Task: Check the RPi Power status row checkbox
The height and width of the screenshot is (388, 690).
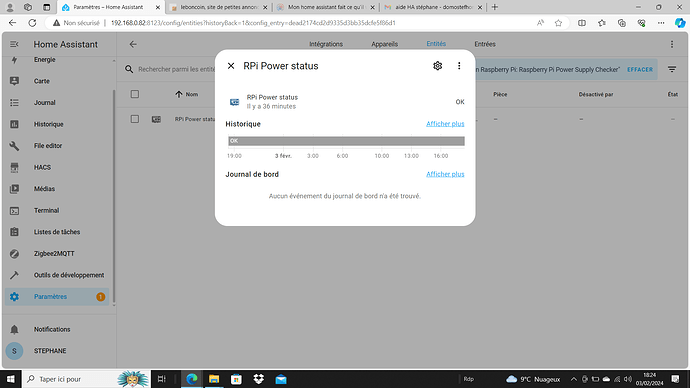Action: [x=135, y=119]
